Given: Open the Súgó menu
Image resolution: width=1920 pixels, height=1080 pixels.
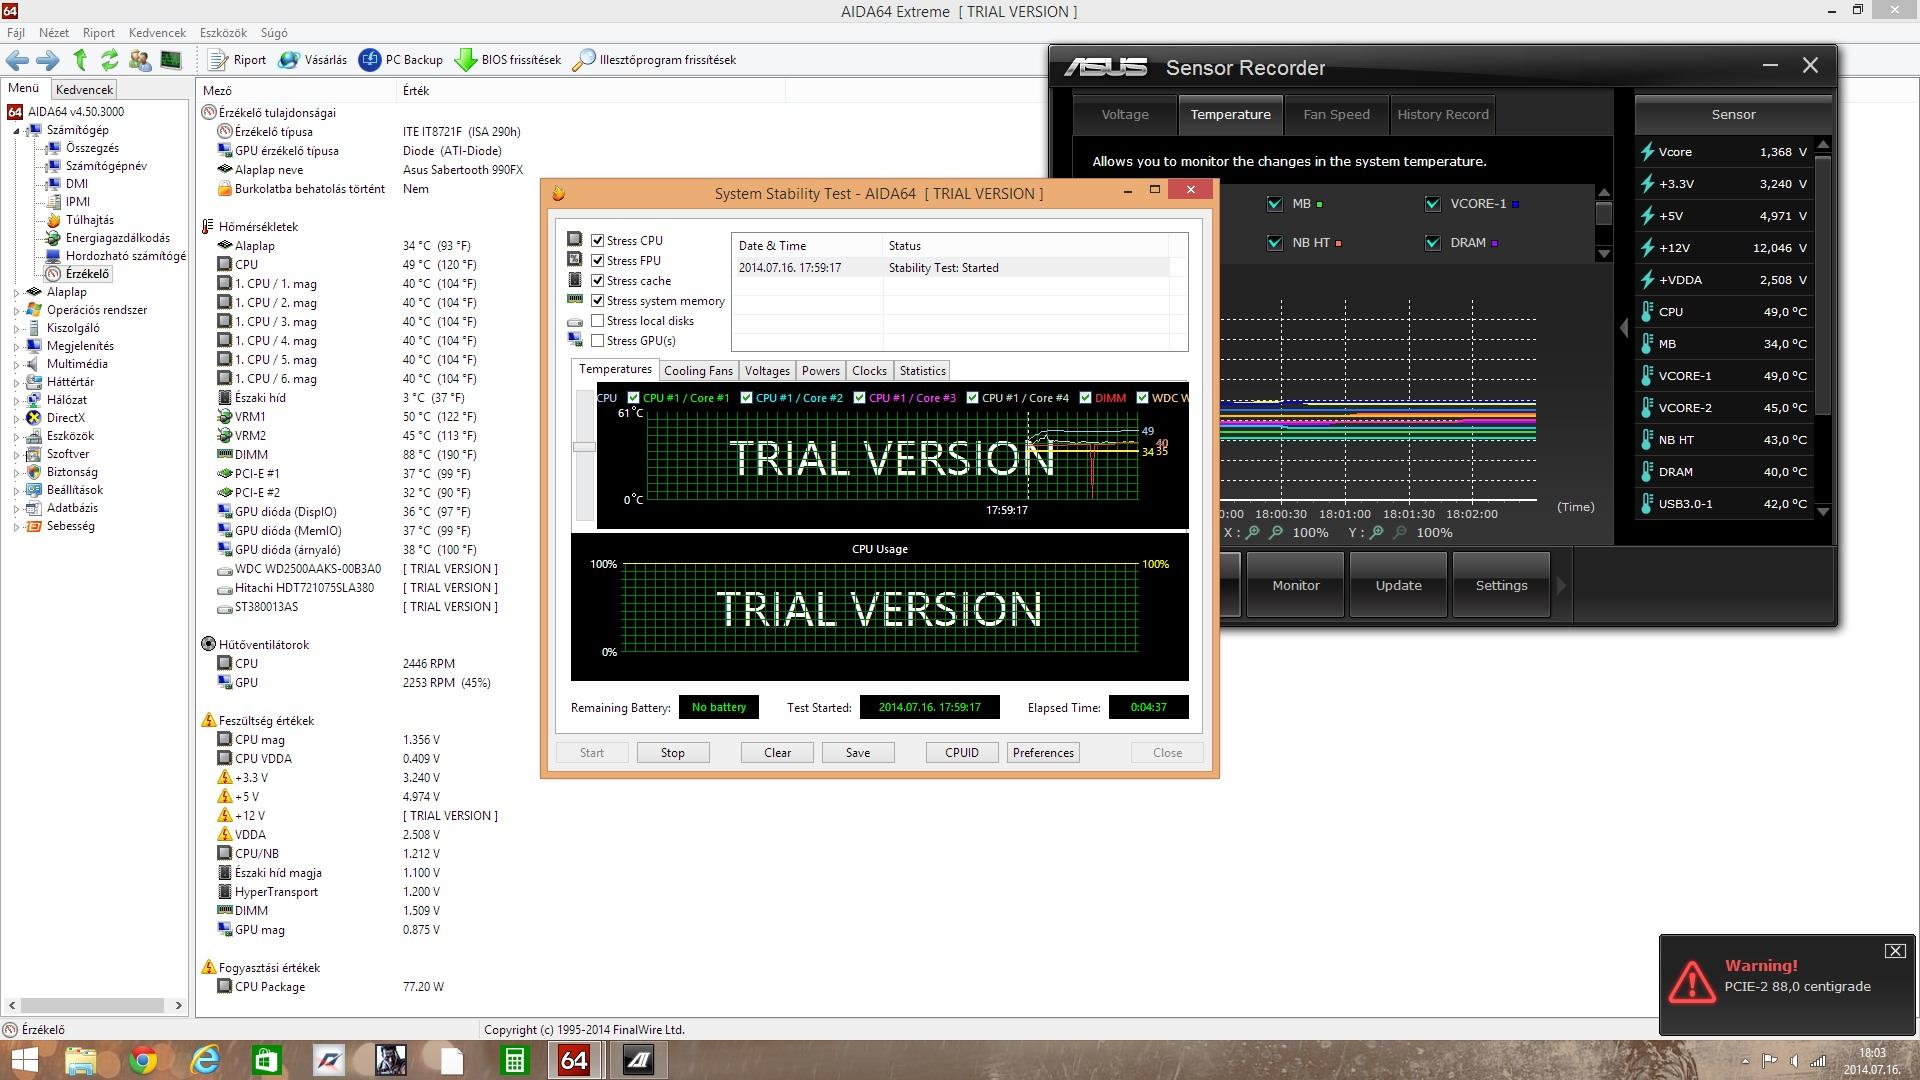Looking at the screenshot, I should [x=274, y=33].
